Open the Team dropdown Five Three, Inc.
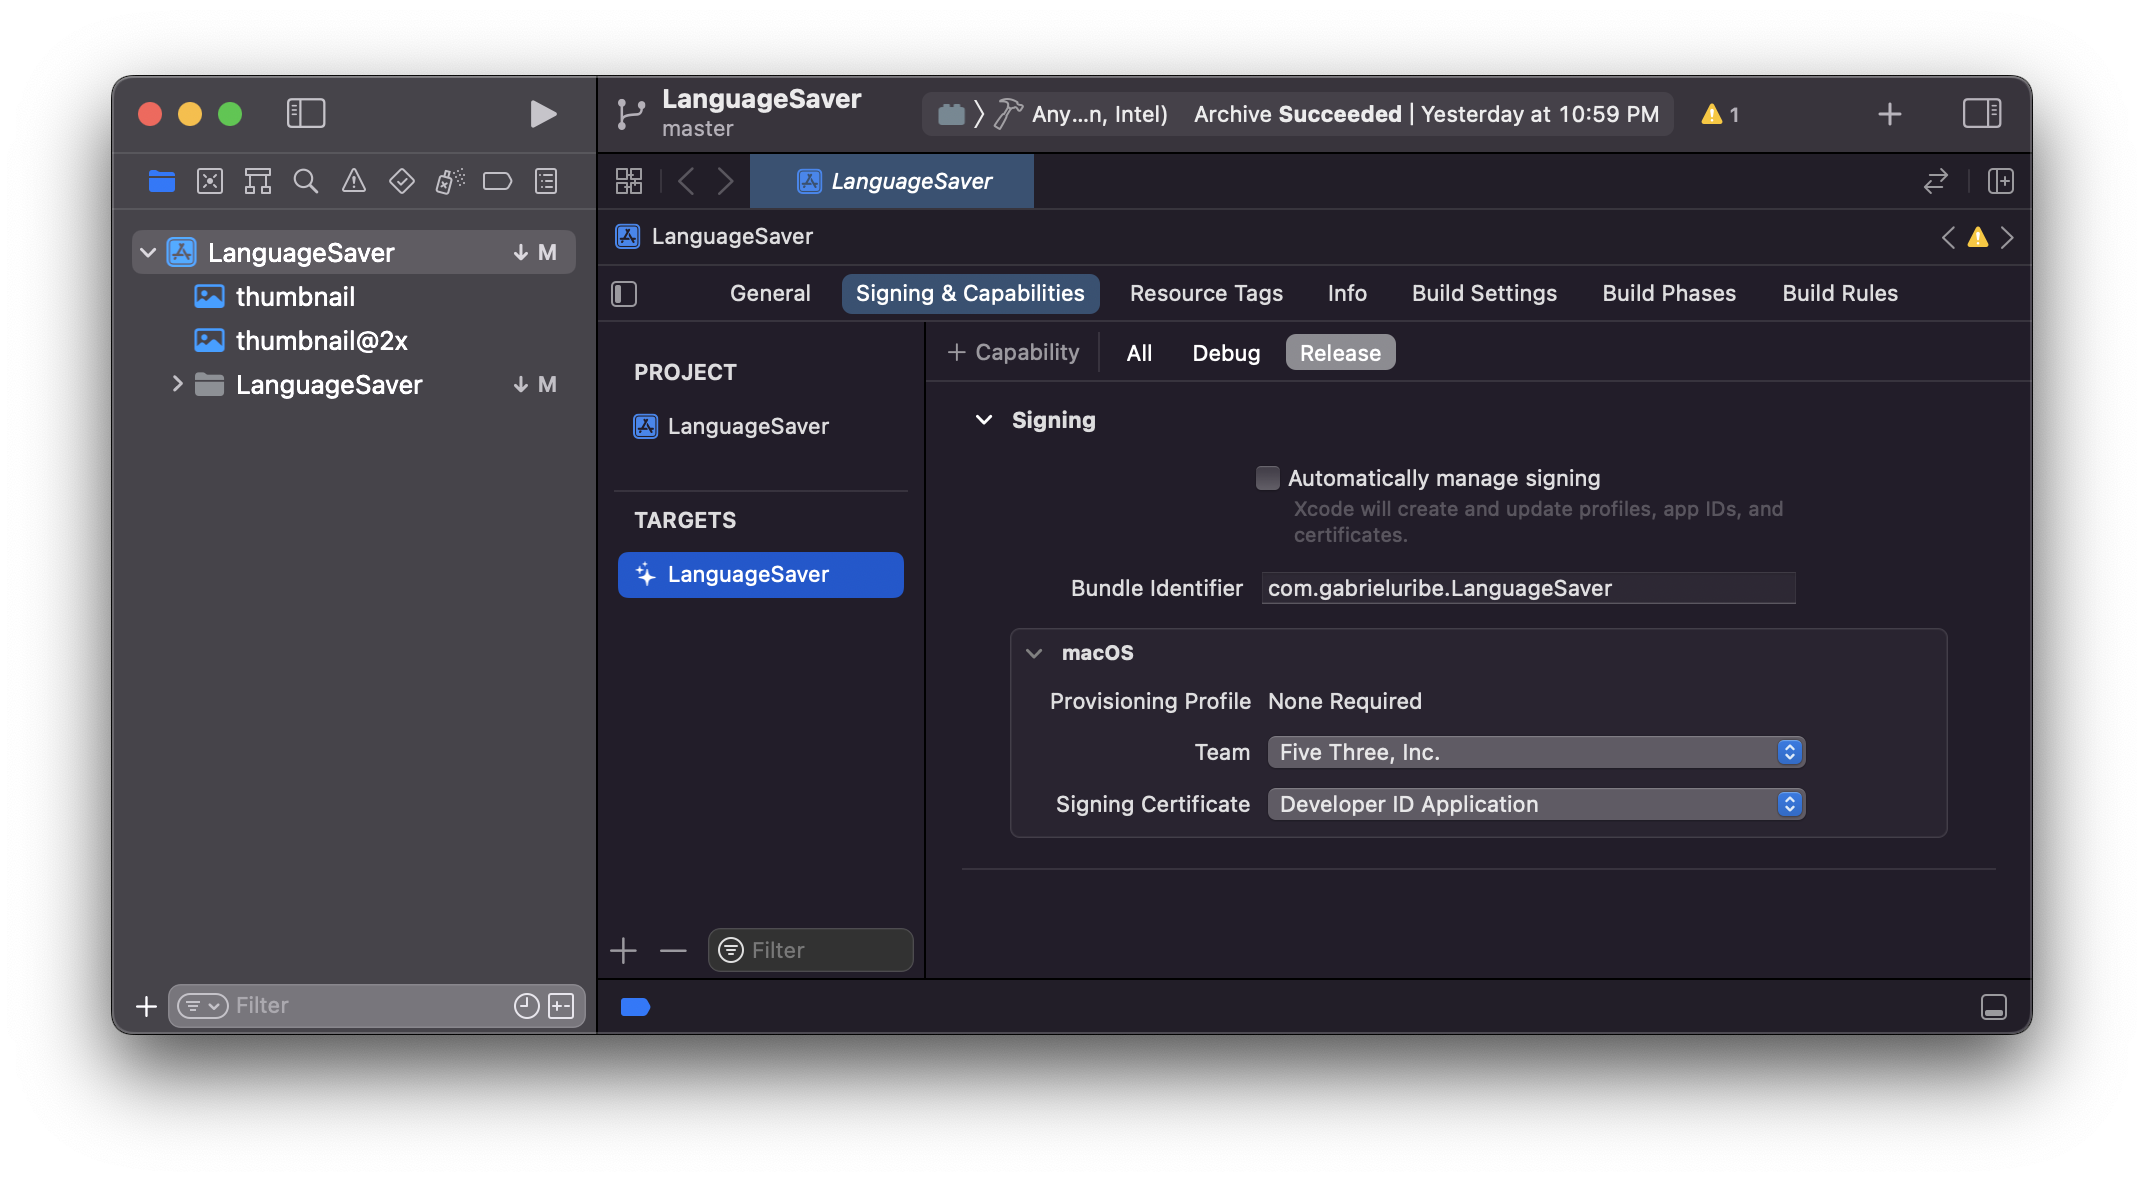 [x=1535, y=752]
